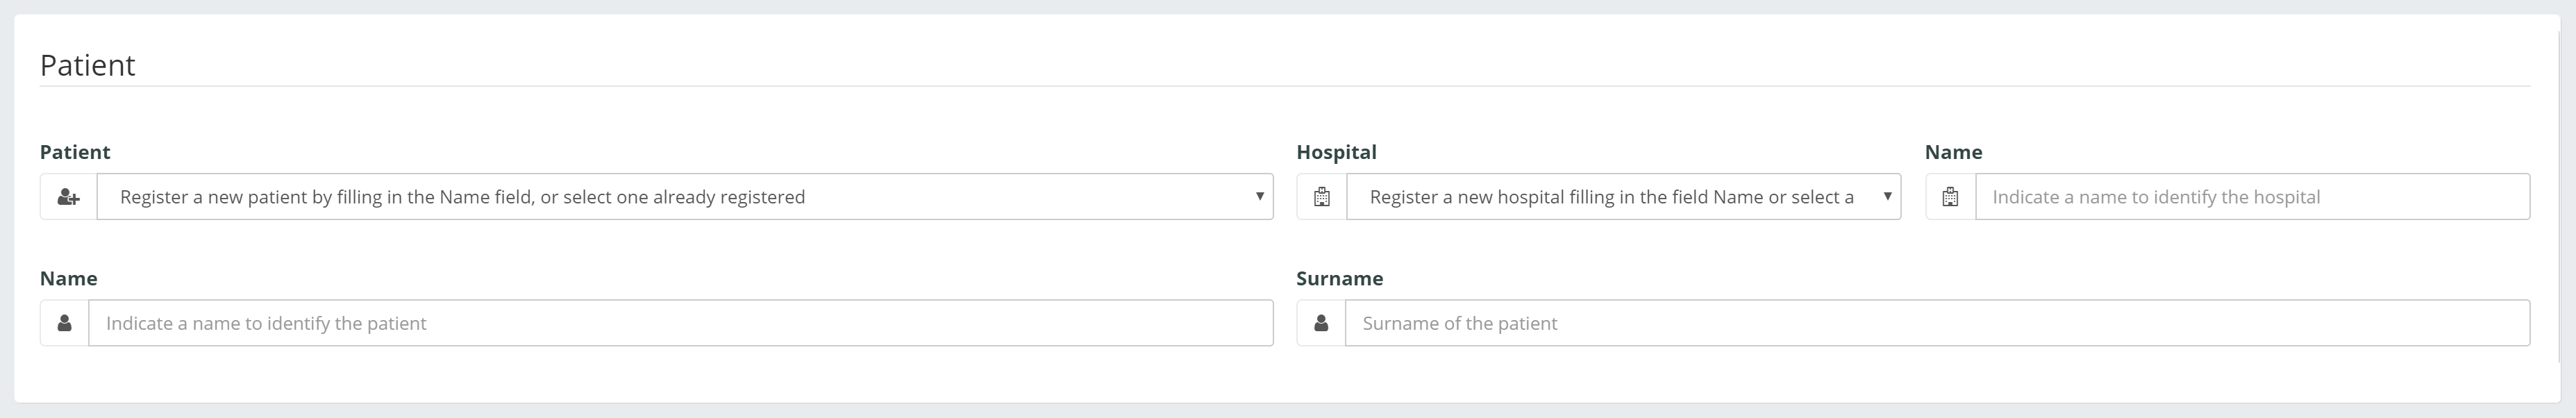
Task: Click the arrow at Hospital dropdown's right end
Action: click(1887, 196)
